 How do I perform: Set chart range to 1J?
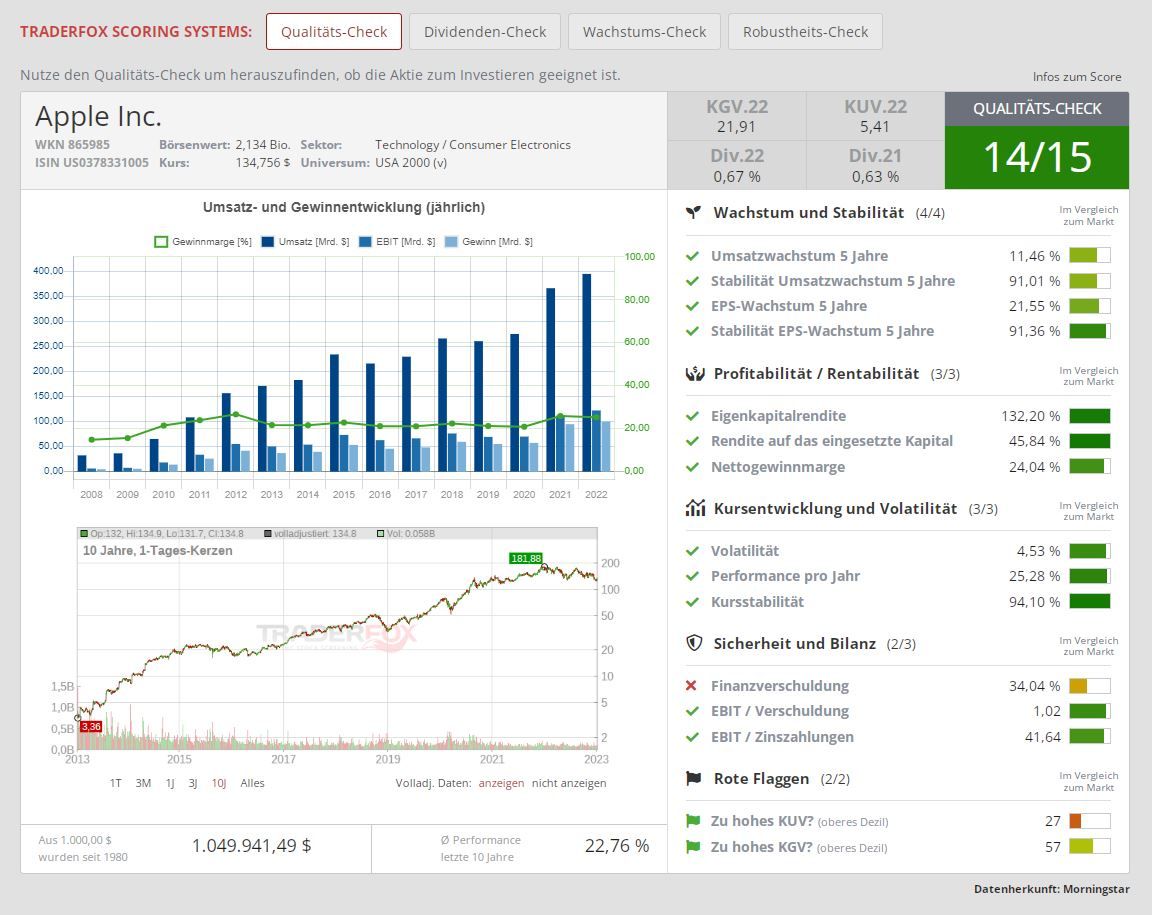tap(170, 783)
